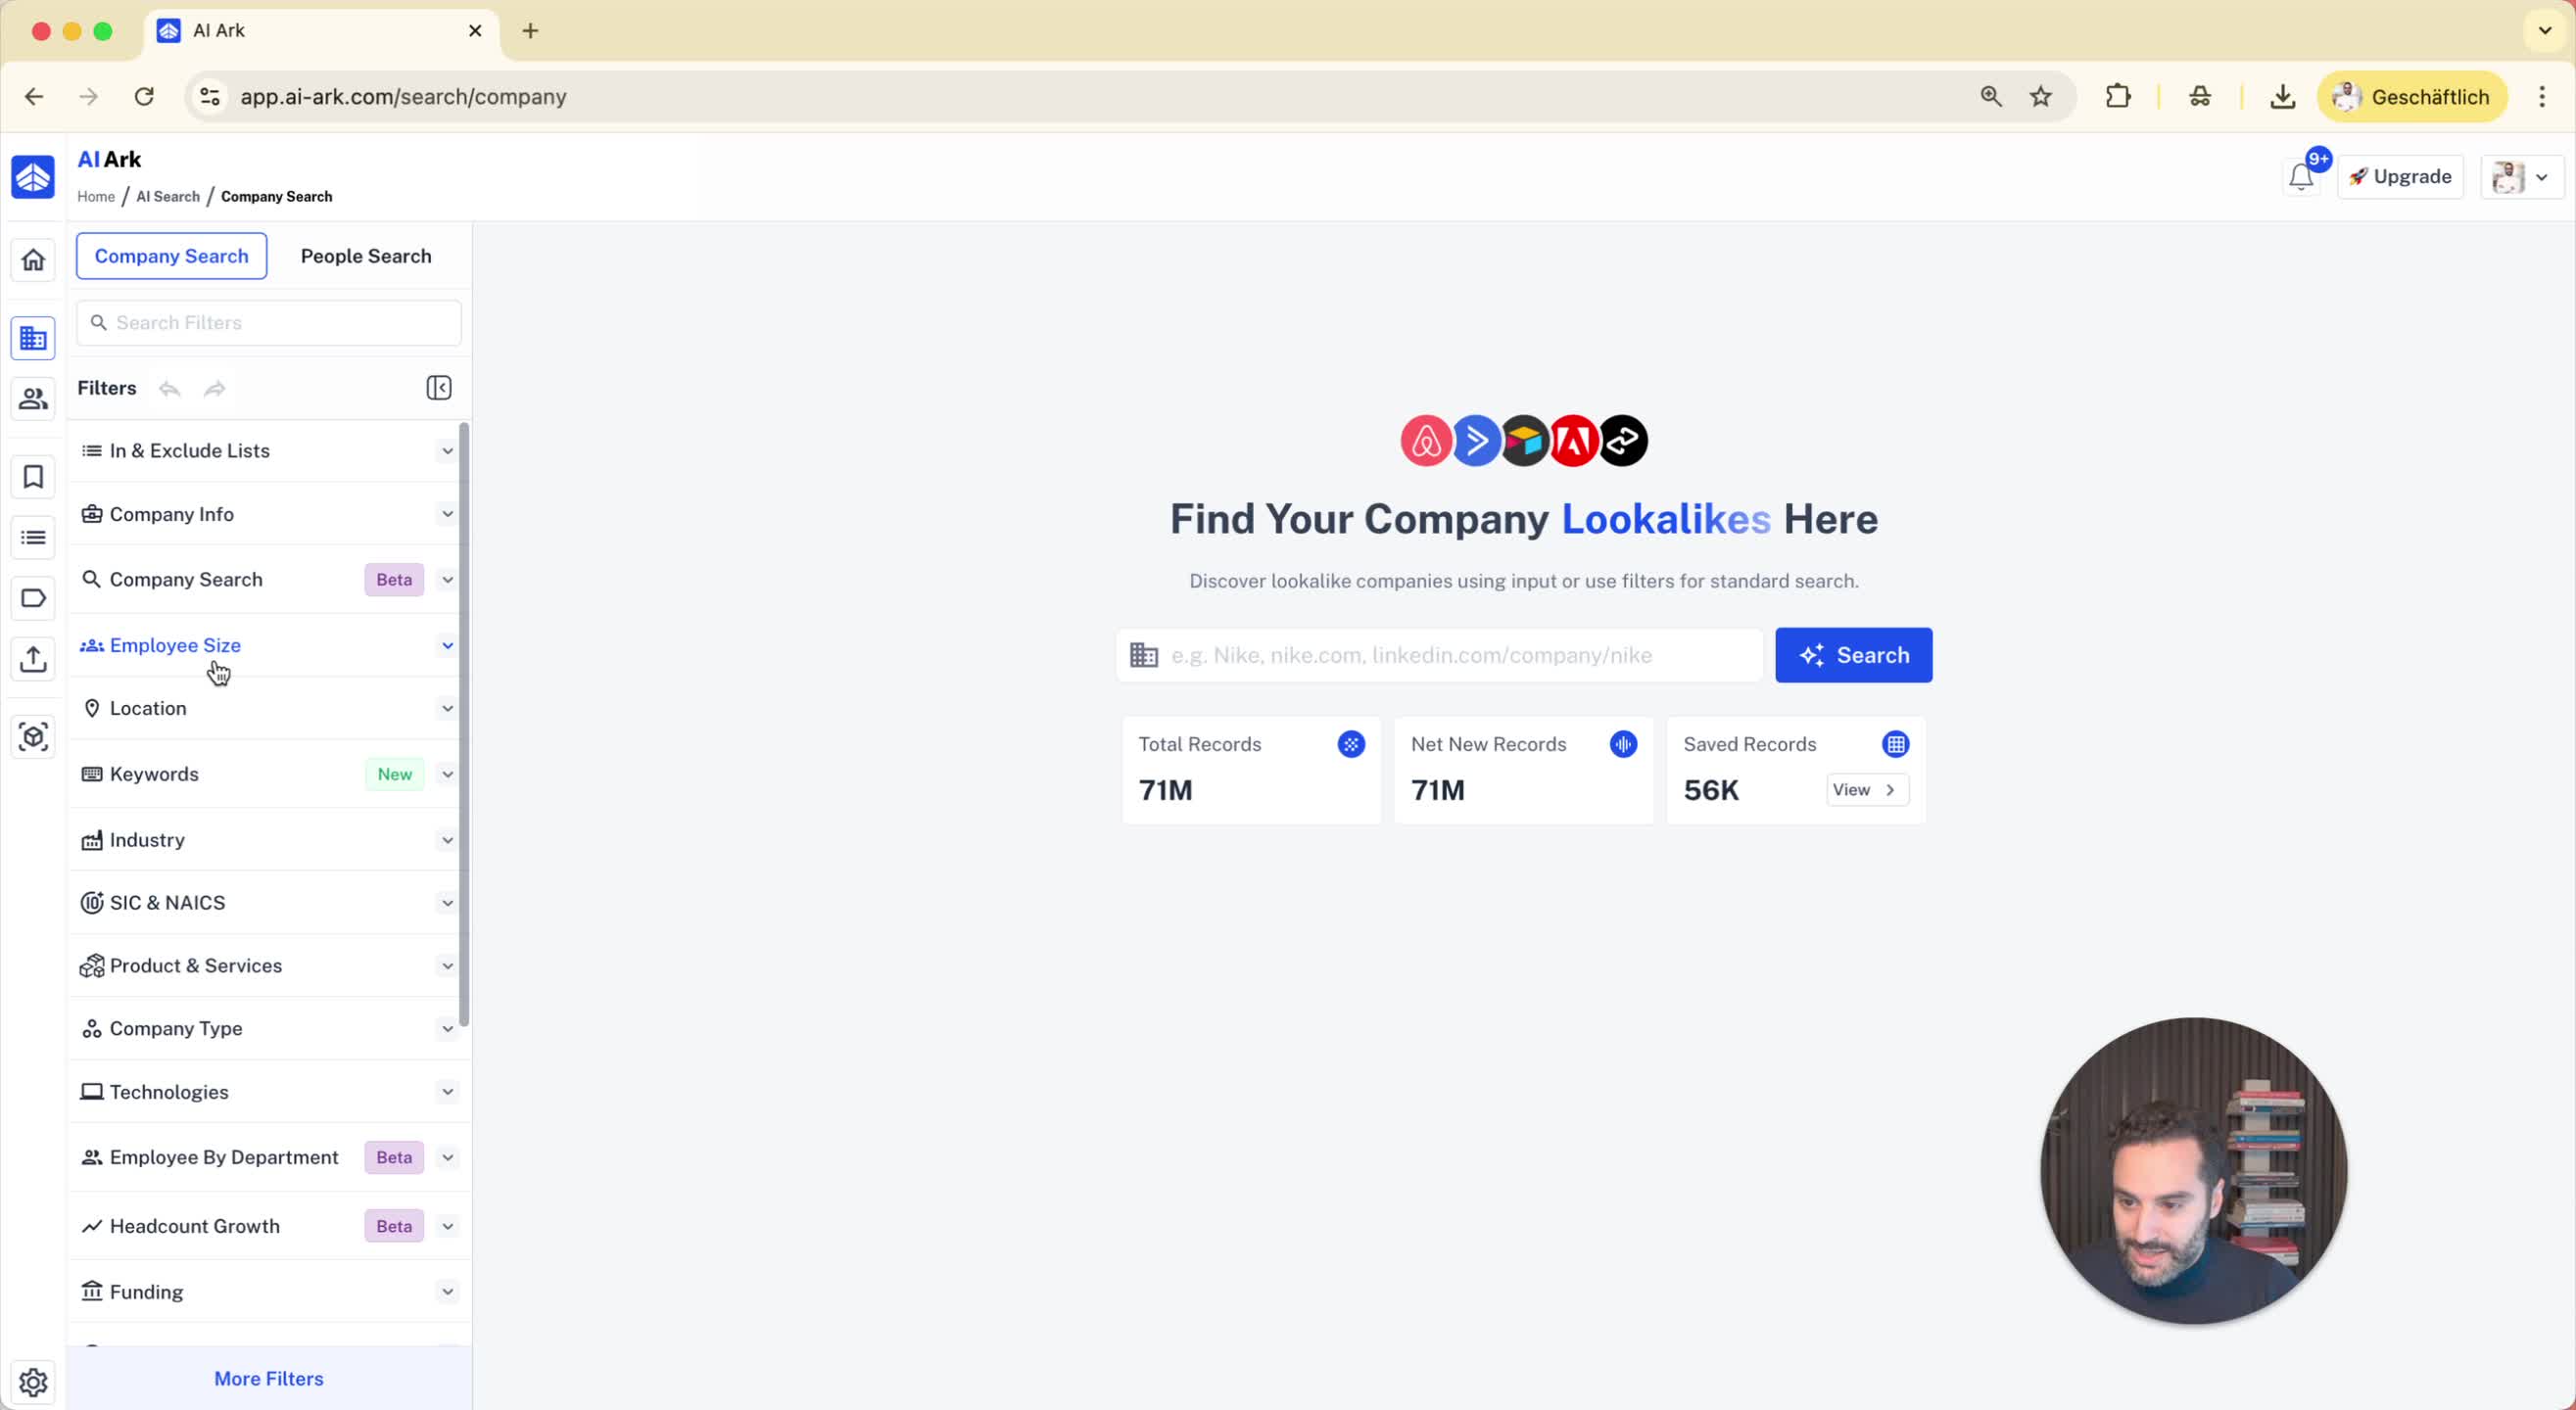2576x1410 pixels.
Task: Open the user avatar dropdown menu
Action: click(2521, 178)
